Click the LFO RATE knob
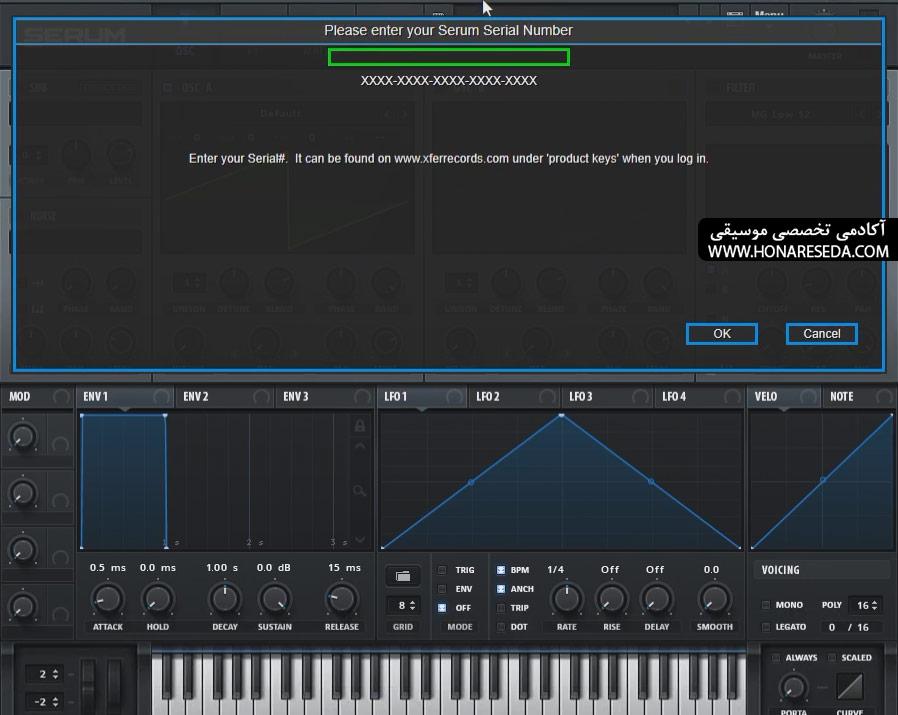This screenshot has width=898, height=715. (566, 599)
